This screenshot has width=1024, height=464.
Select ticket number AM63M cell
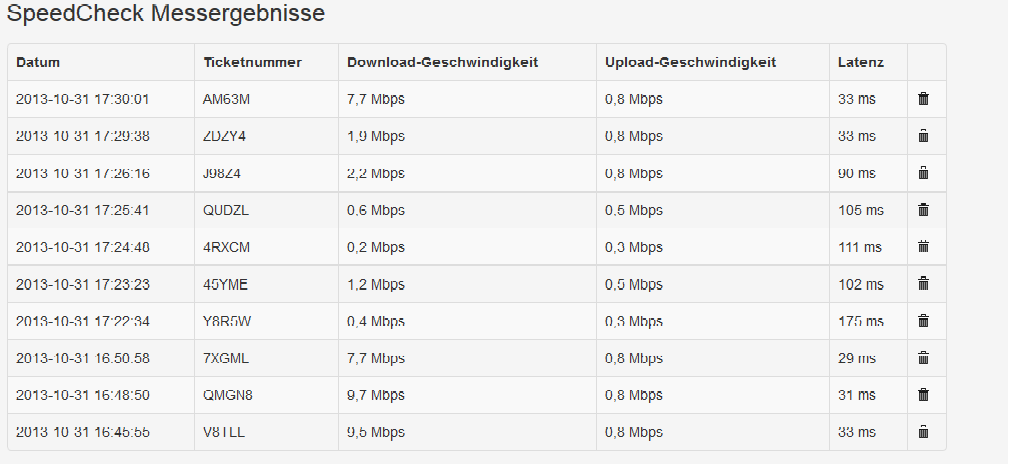point(227,99)
